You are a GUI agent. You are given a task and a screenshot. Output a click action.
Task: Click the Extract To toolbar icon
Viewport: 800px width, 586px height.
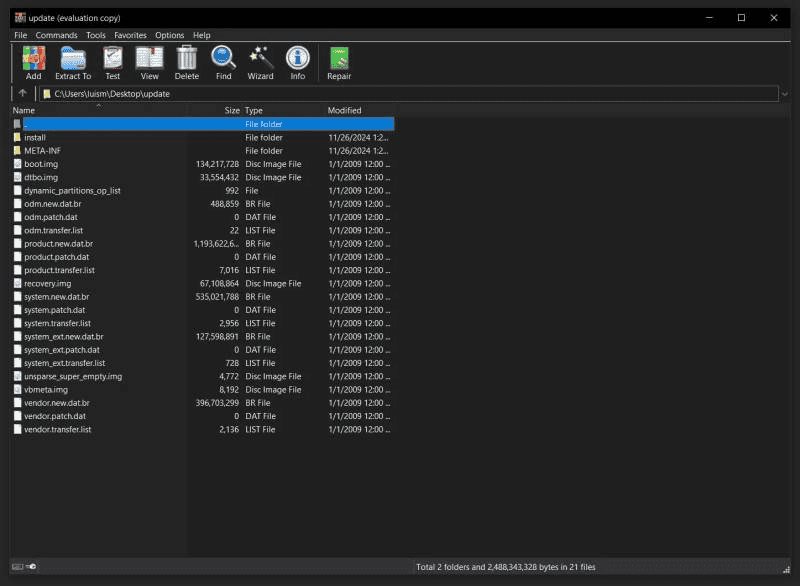[73, 63]
